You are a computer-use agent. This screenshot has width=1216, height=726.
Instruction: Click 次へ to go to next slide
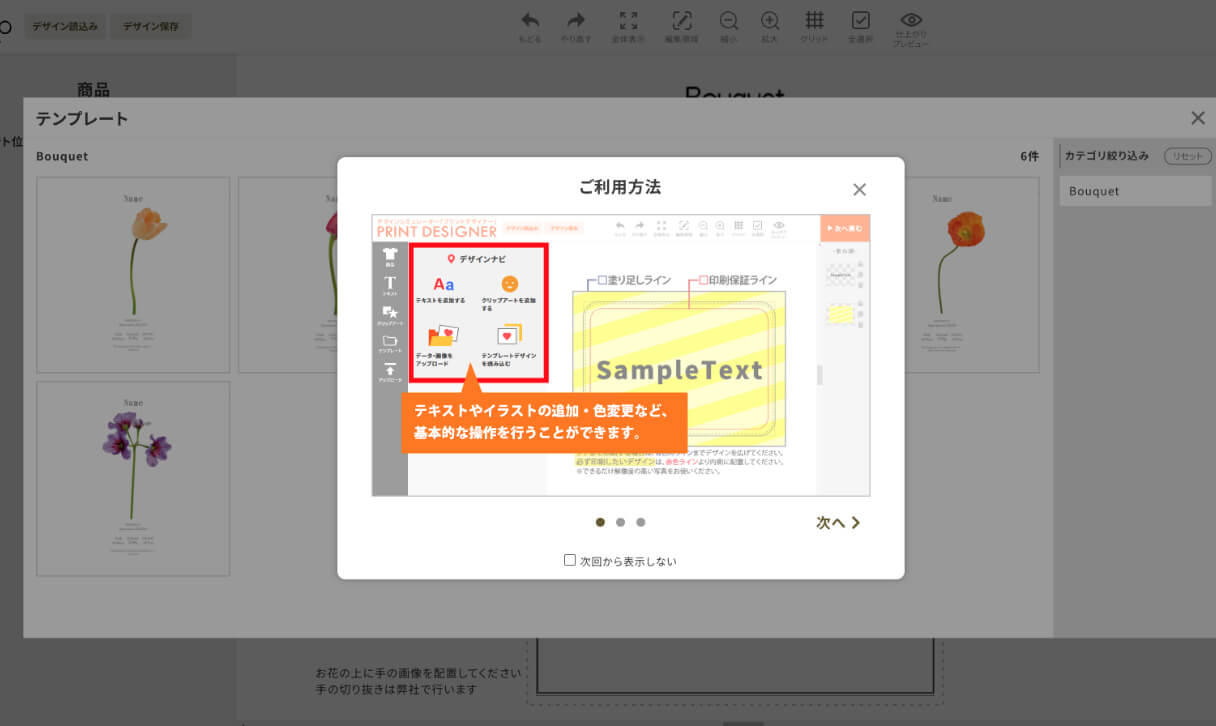(838, 522)
